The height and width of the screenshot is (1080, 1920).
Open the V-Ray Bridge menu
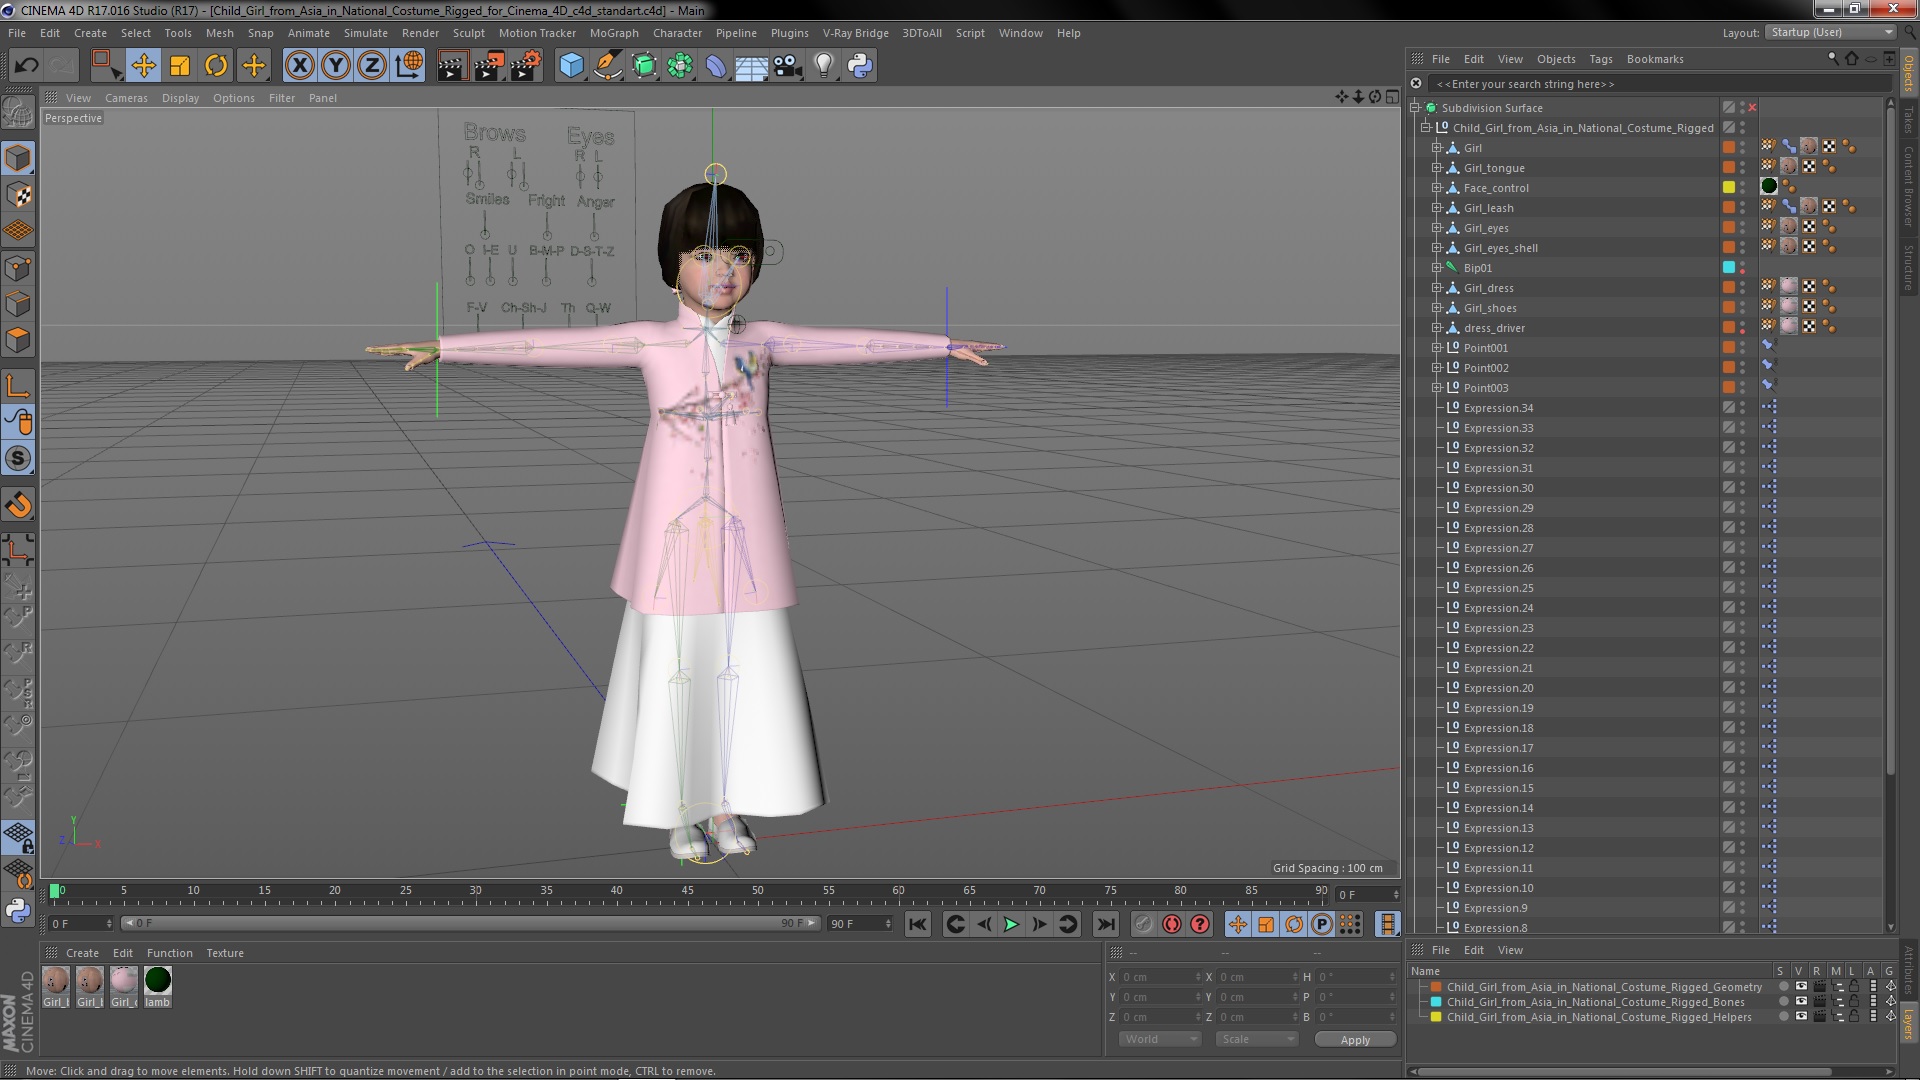pyautogui.click(x=855, y=33)
